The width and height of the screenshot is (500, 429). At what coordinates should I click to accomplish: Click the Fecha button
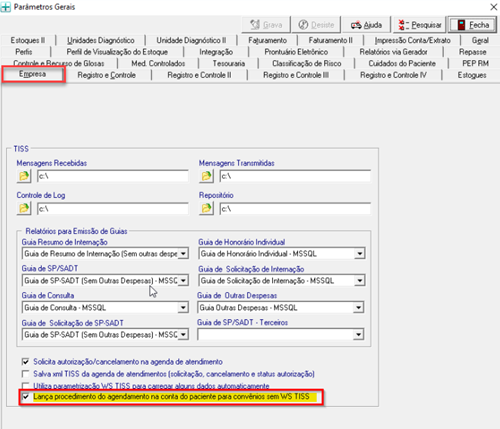click(x=473, y=25)
